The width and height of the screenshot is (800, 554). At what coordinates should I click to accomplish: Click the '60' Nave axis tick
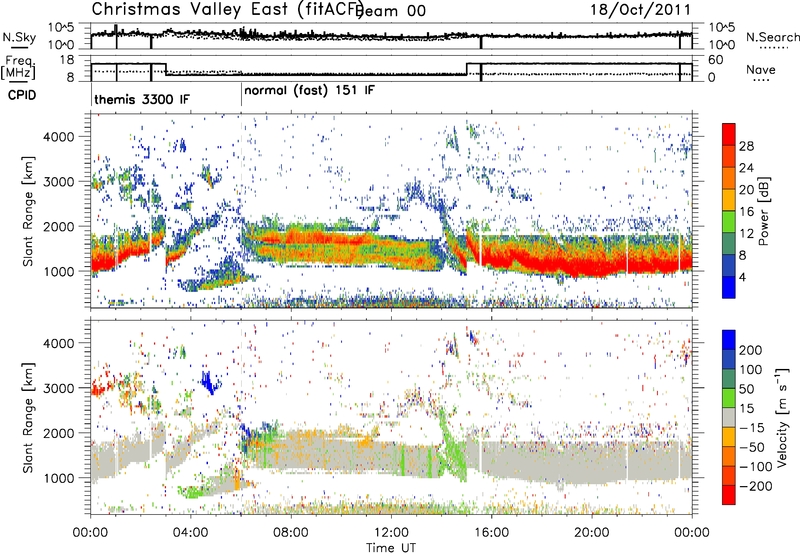point(716,60)
